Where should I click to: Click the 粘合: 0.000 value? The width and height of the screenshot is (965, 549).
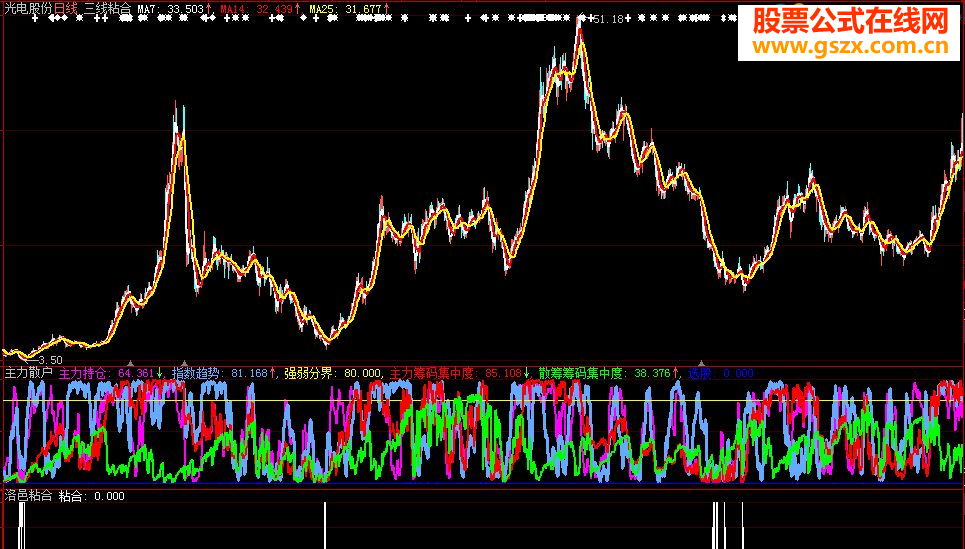click(92, 496)
